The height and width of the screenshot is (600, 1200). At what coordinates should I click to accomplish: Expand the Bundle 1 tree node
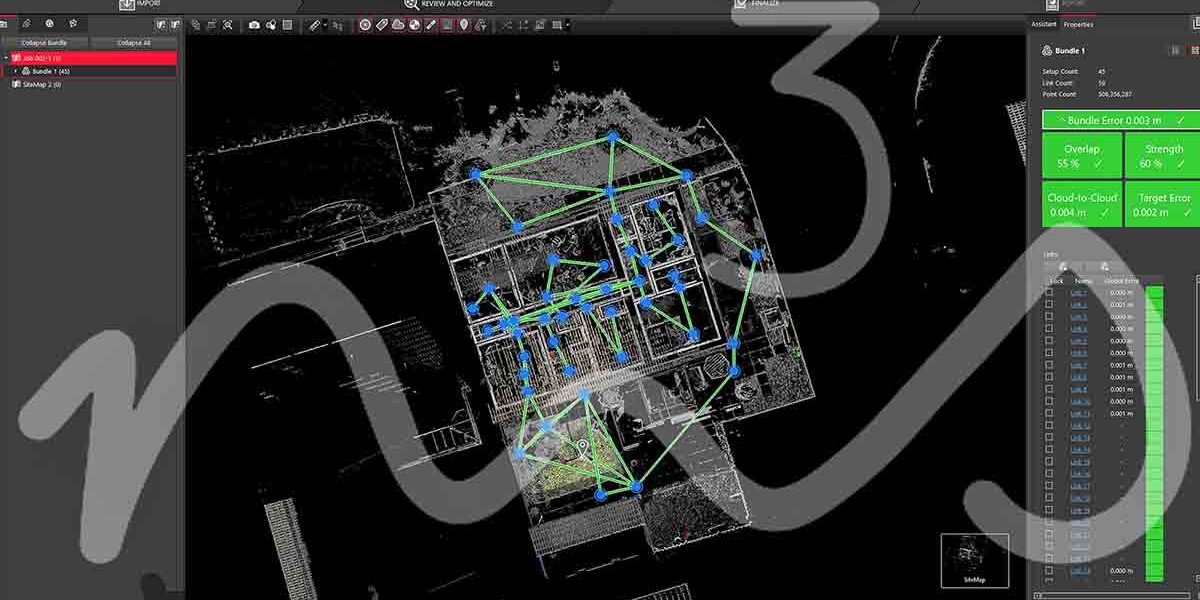coord(14,71)
